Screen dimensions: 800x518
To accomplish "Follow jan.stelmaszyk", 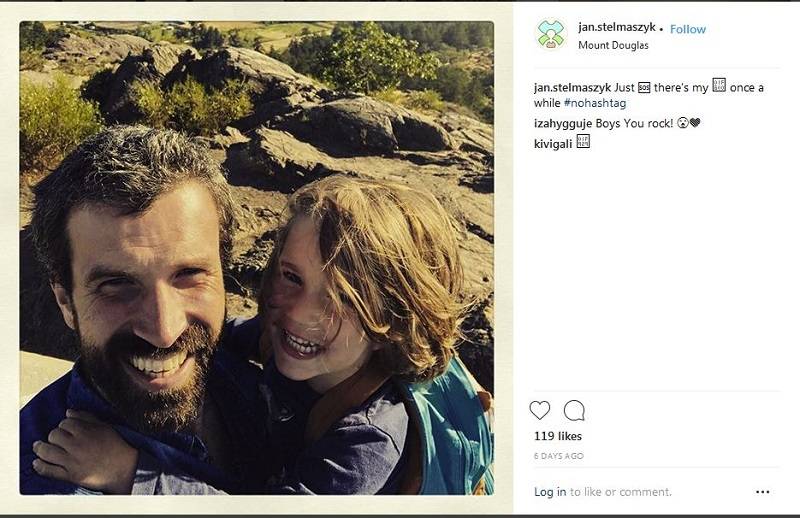I will click(x=688, y=29).
